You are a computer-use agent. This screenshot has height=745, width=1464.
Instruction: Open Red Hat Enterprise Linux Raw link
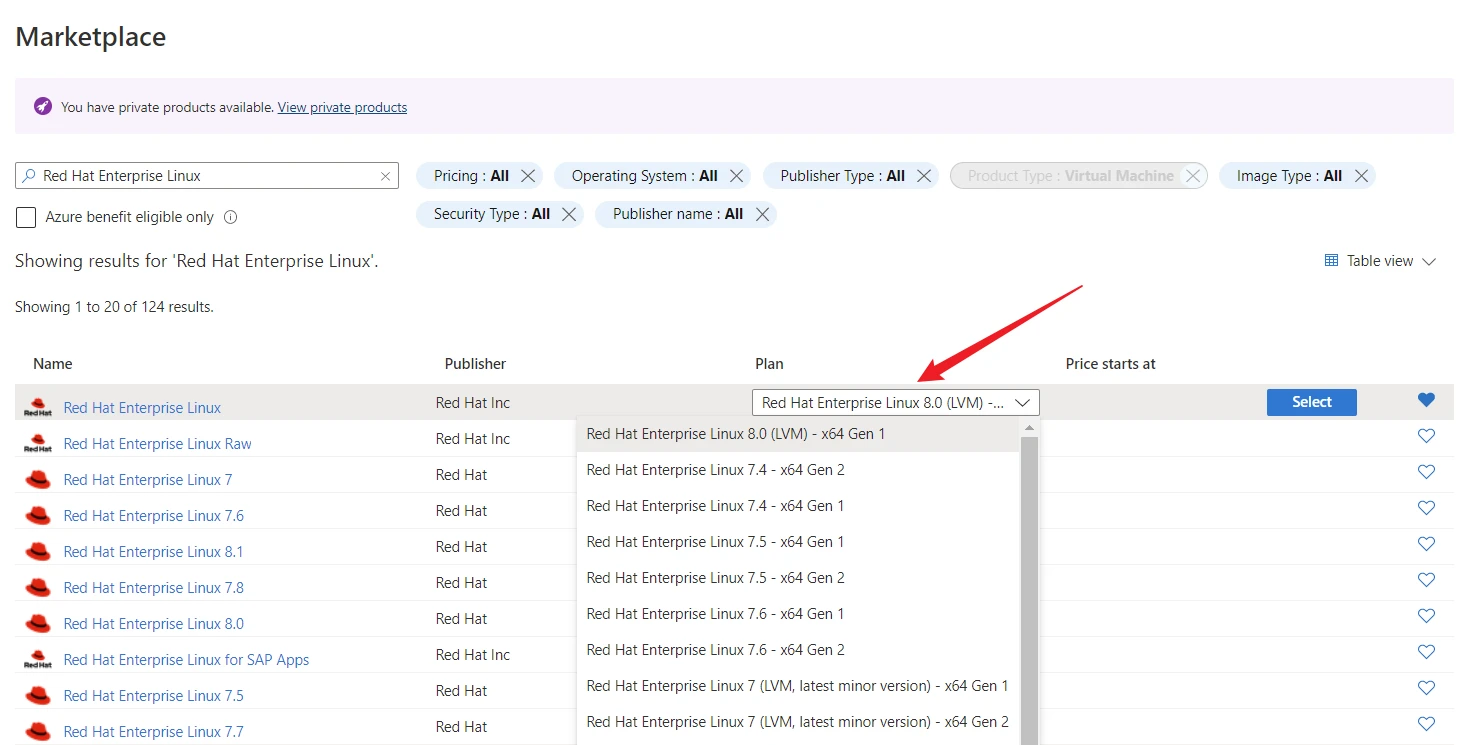(157, 444)
